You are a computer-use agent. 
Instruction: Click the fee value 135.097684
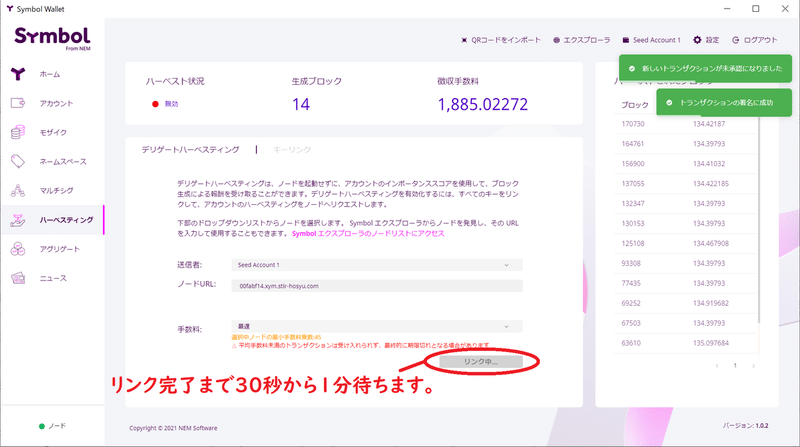coord(711,343)
